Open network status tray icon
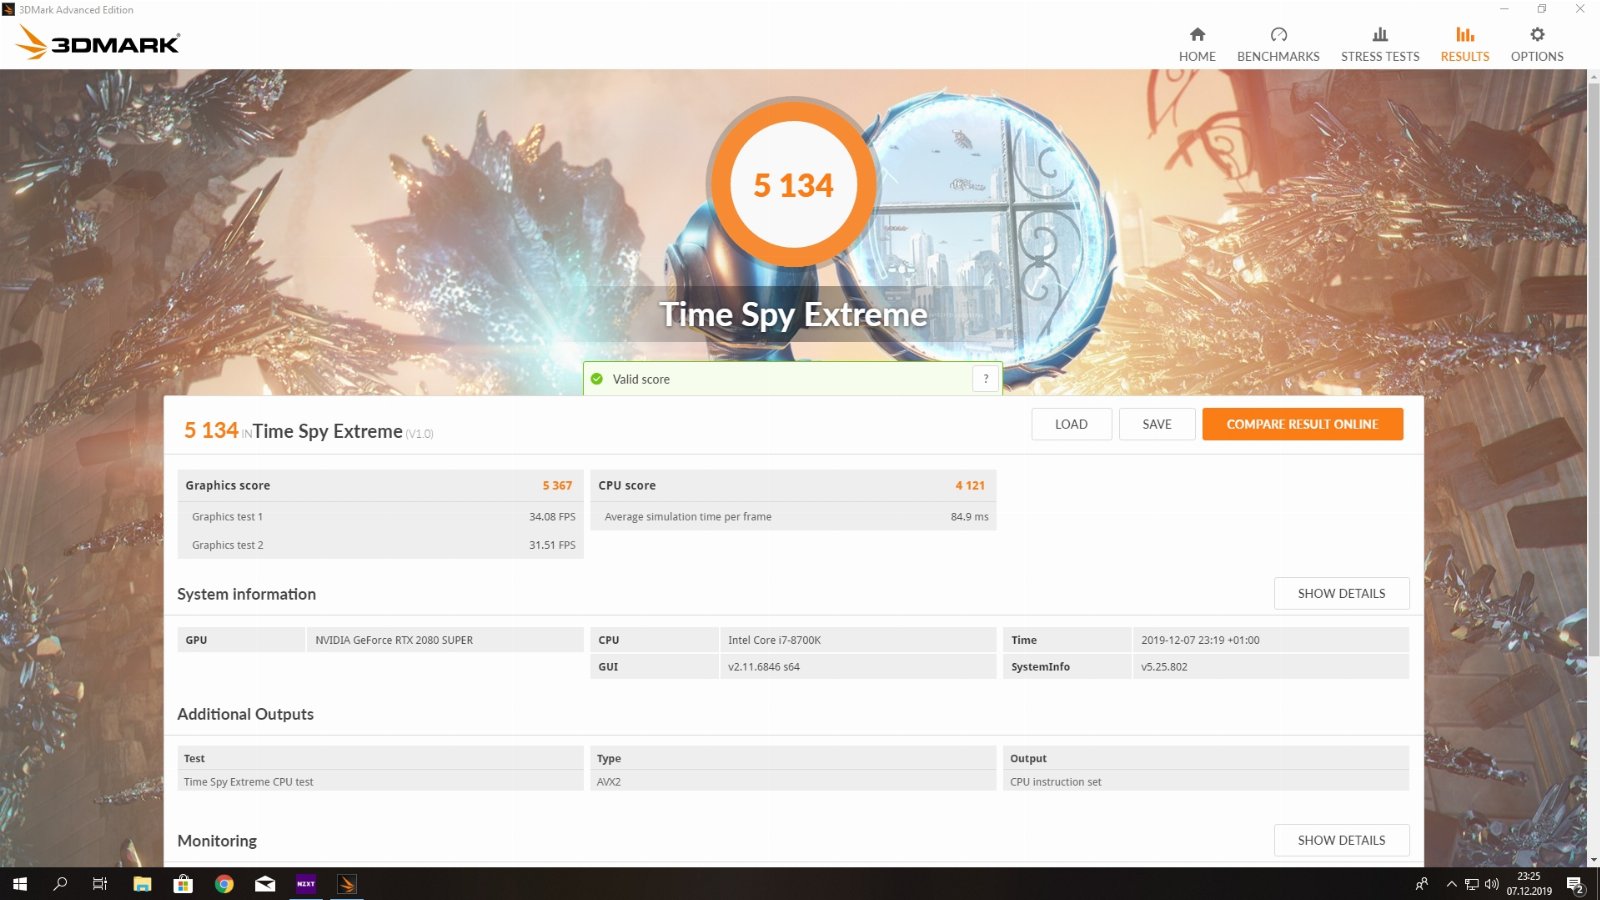The width and height of the screenshot is (1600, 900). [1472, 884]
